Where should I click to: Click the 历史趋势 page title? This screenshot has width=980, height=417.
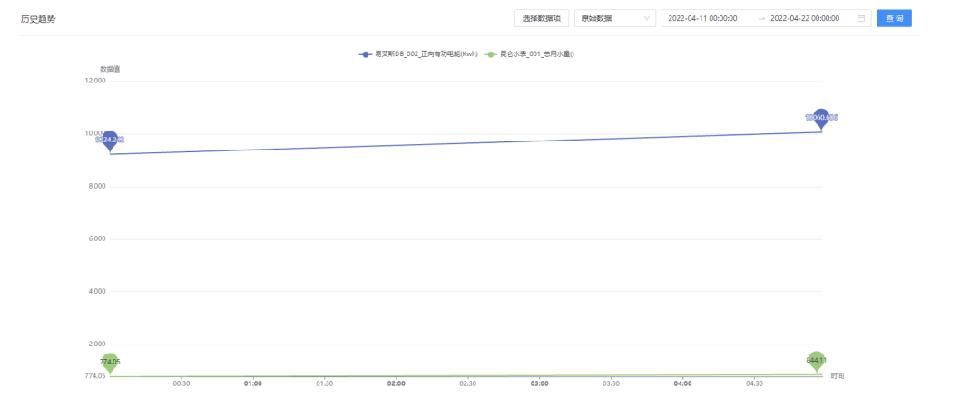(40, 18)
